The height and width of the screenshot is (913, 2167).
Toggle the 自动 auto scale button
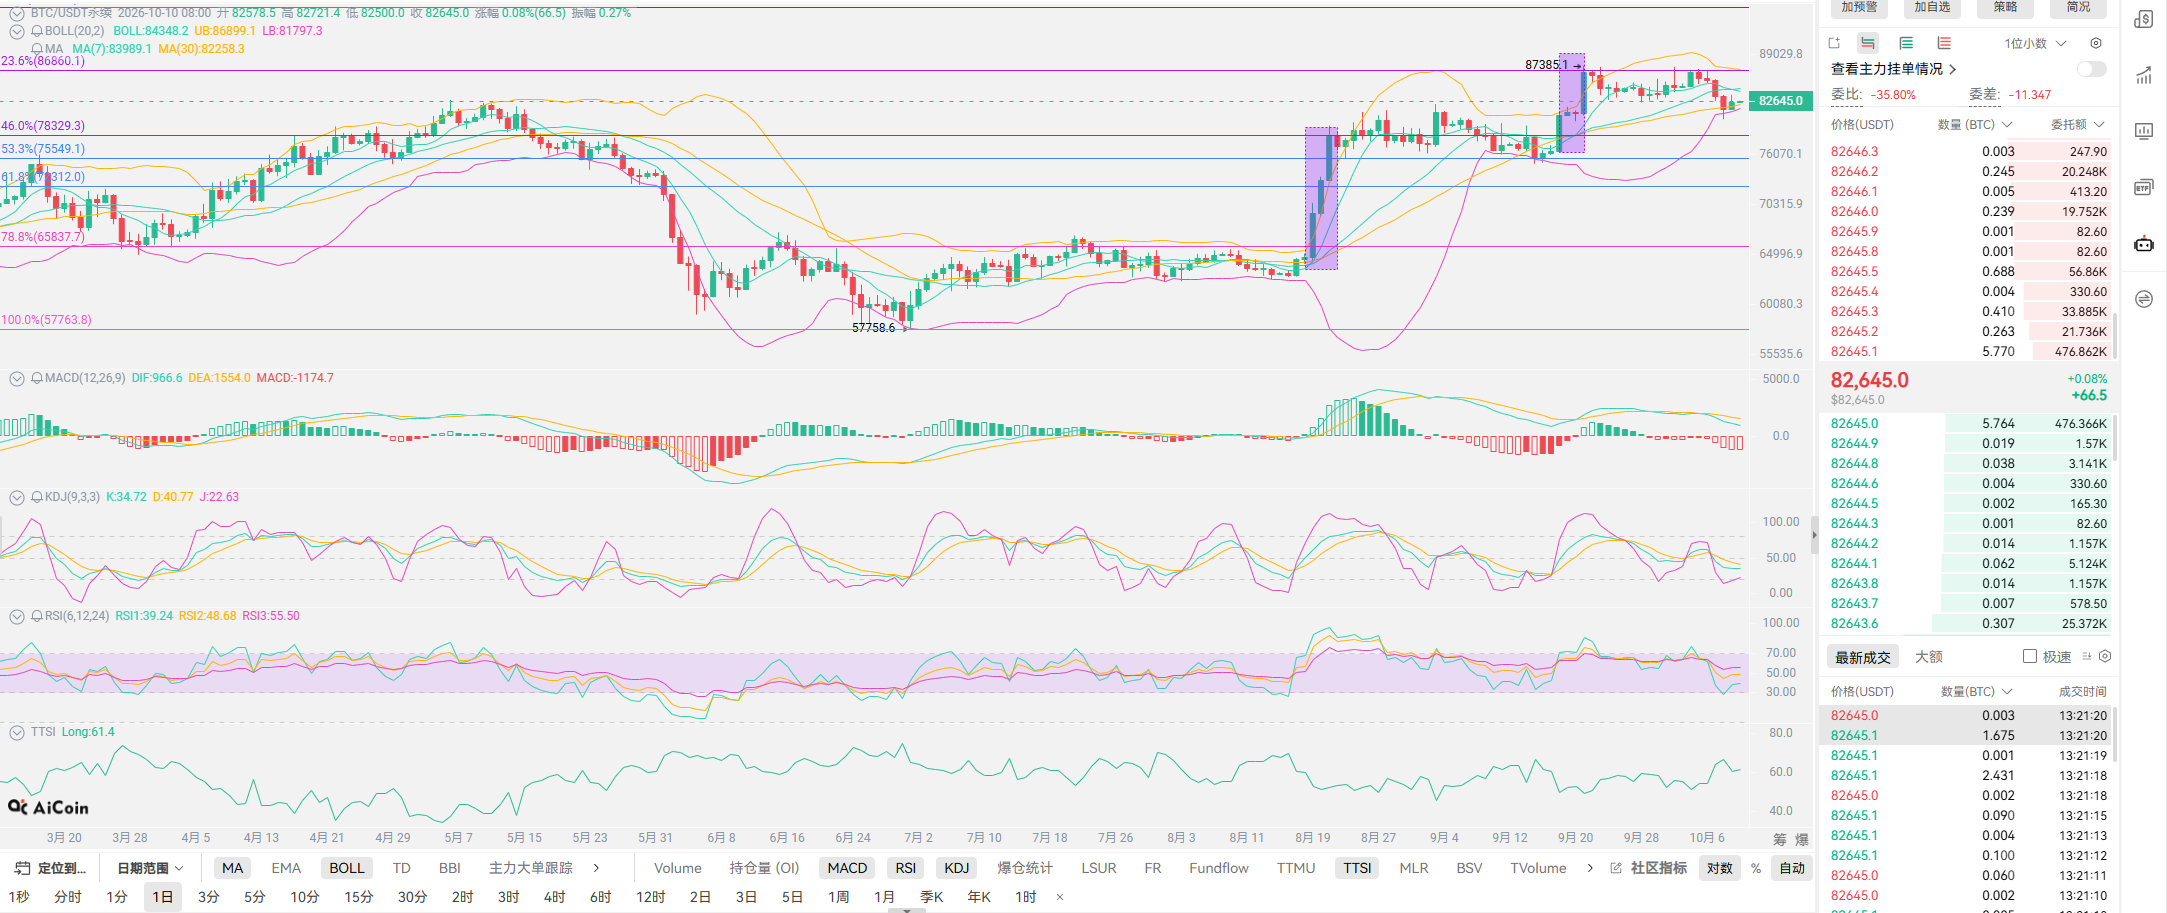coord(1792,868)
